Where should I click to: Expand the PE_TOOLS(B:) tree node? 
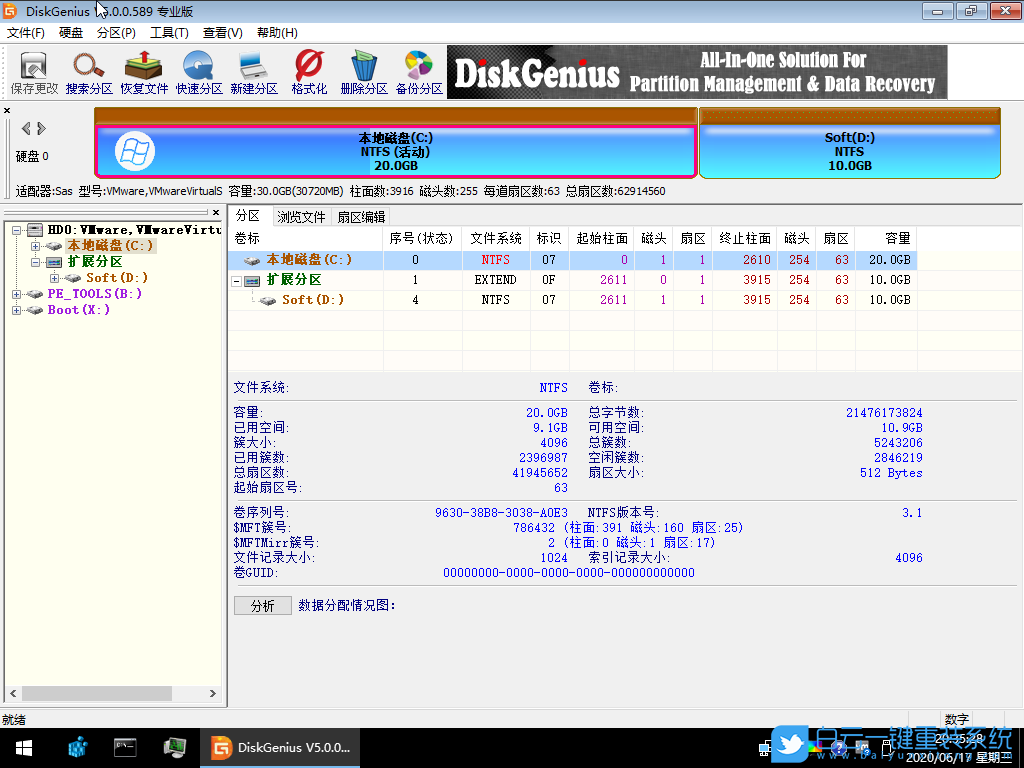click(x=17, y=294)
